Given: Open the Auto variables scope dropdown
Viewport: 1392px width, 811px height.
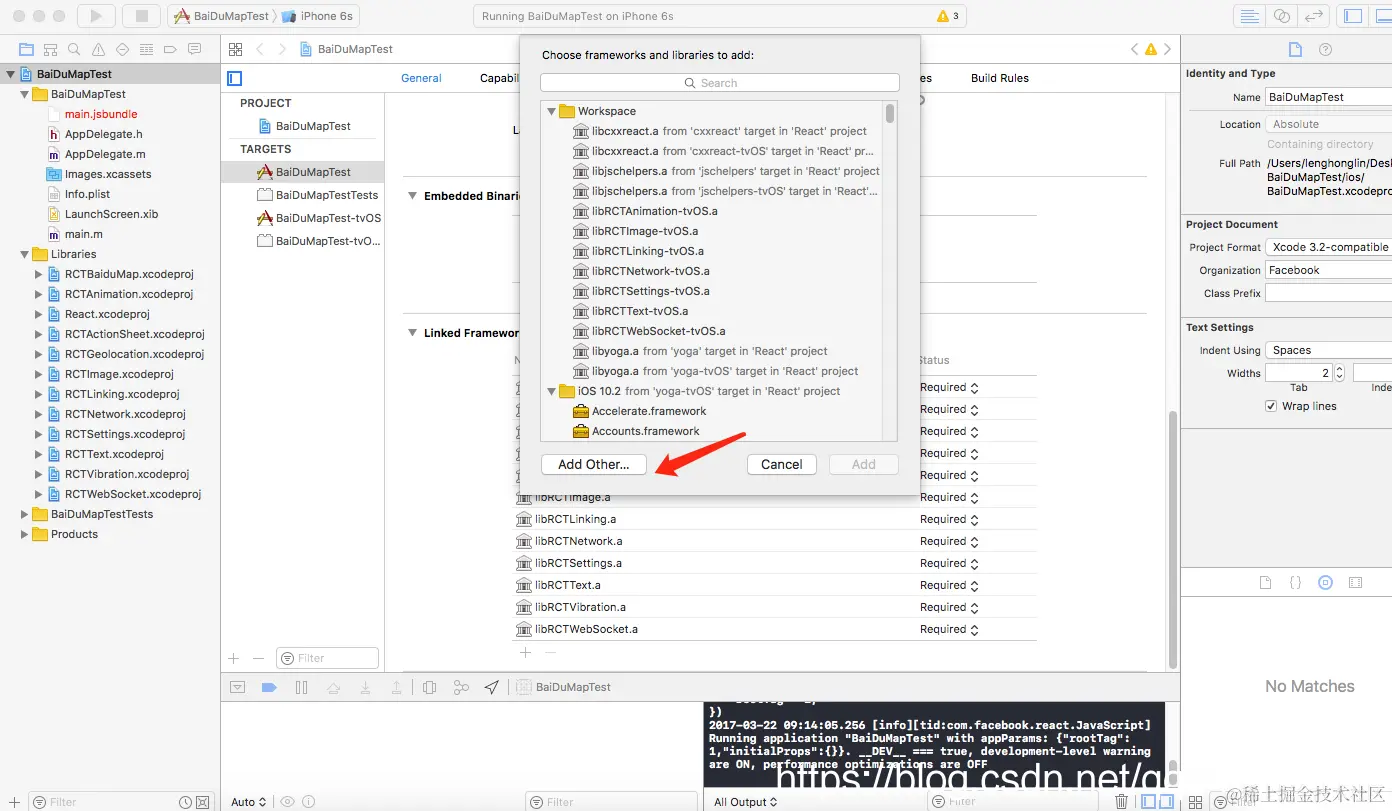Looking at the screenshot, I should point(249,801).
